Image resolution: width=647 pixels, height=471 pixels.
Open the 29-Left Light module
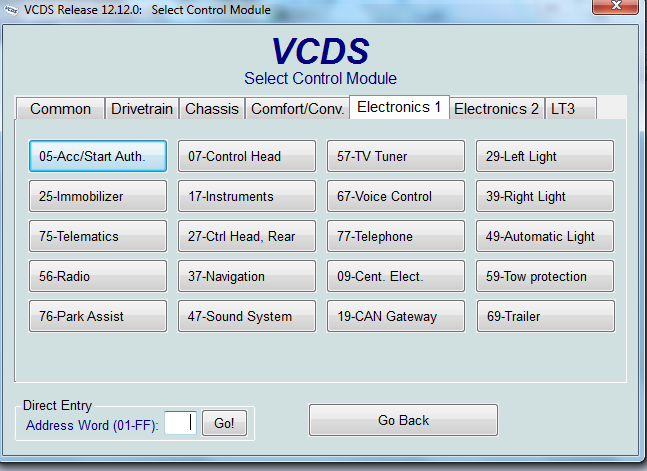pos(545,156)
